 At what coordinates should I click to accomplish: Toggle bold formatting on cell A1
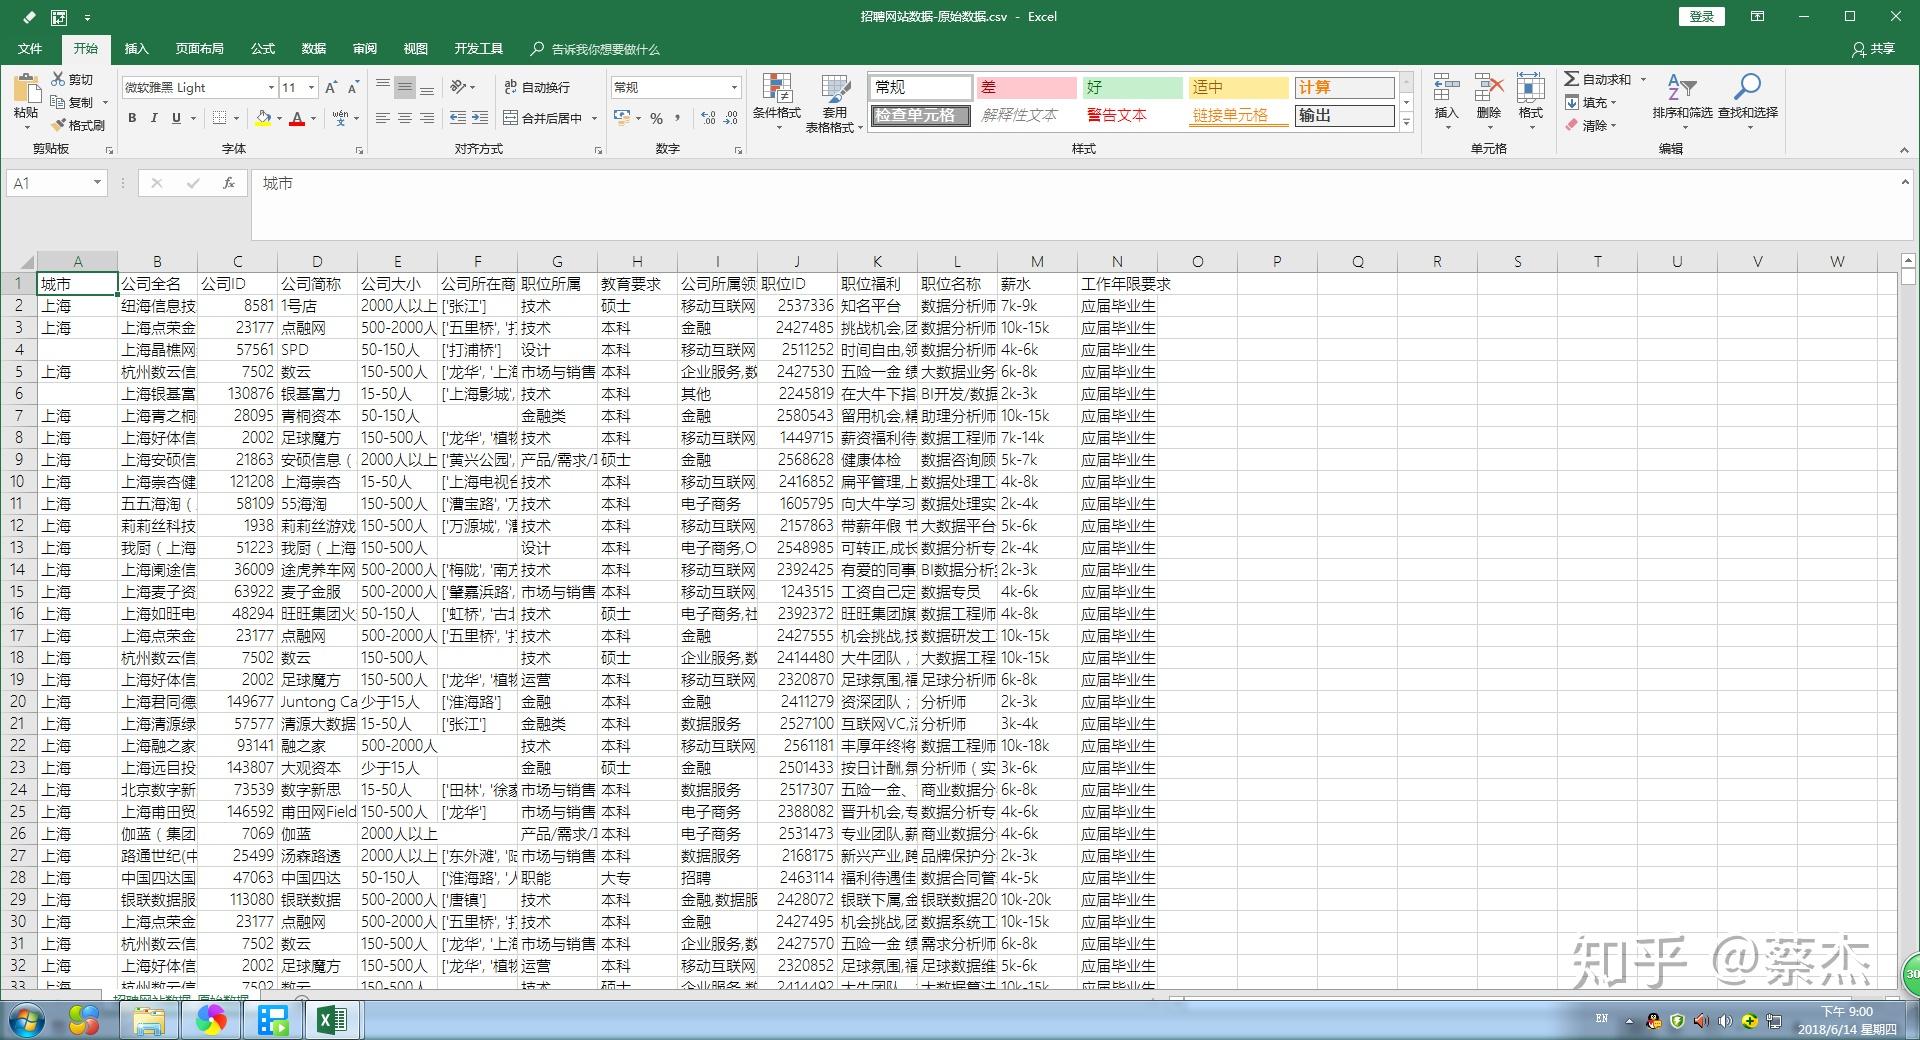tap(131, 117)
